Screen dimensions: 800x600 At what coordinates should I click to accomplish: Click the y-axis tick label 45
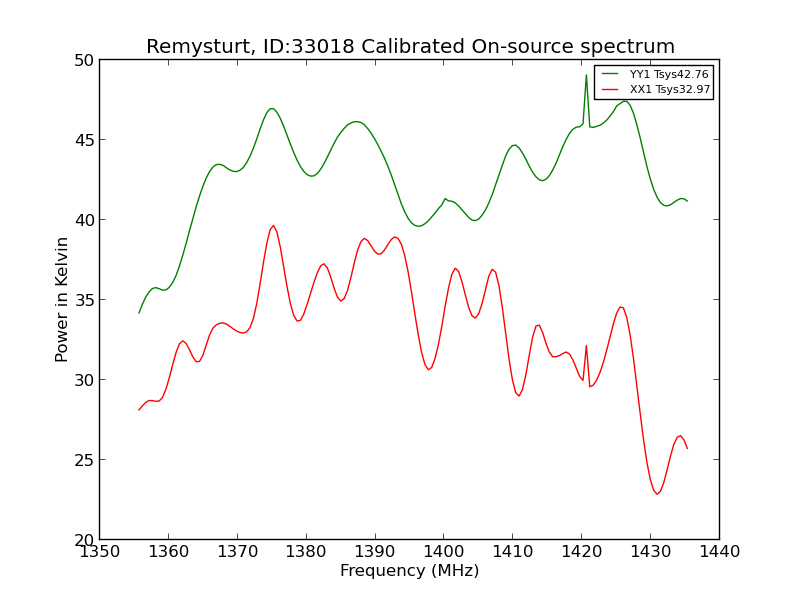tap(84, 140)
